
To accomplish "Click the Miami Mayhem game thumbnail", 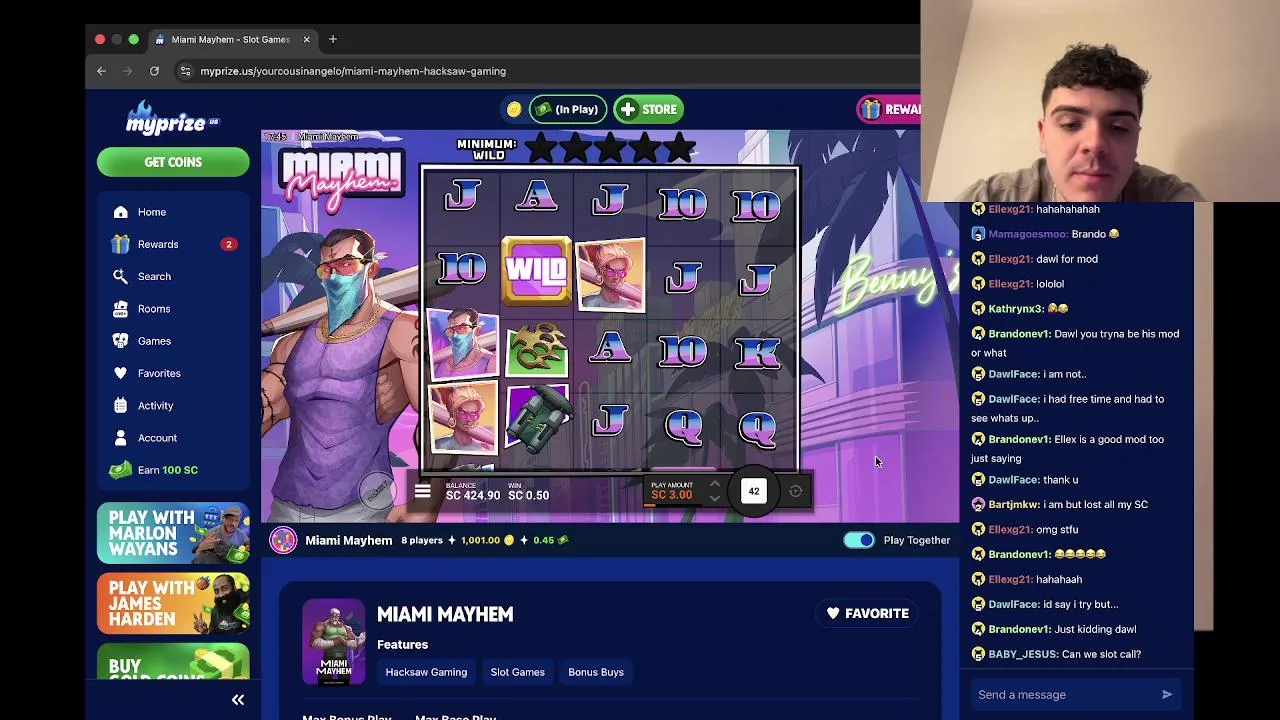I will 334,642.
